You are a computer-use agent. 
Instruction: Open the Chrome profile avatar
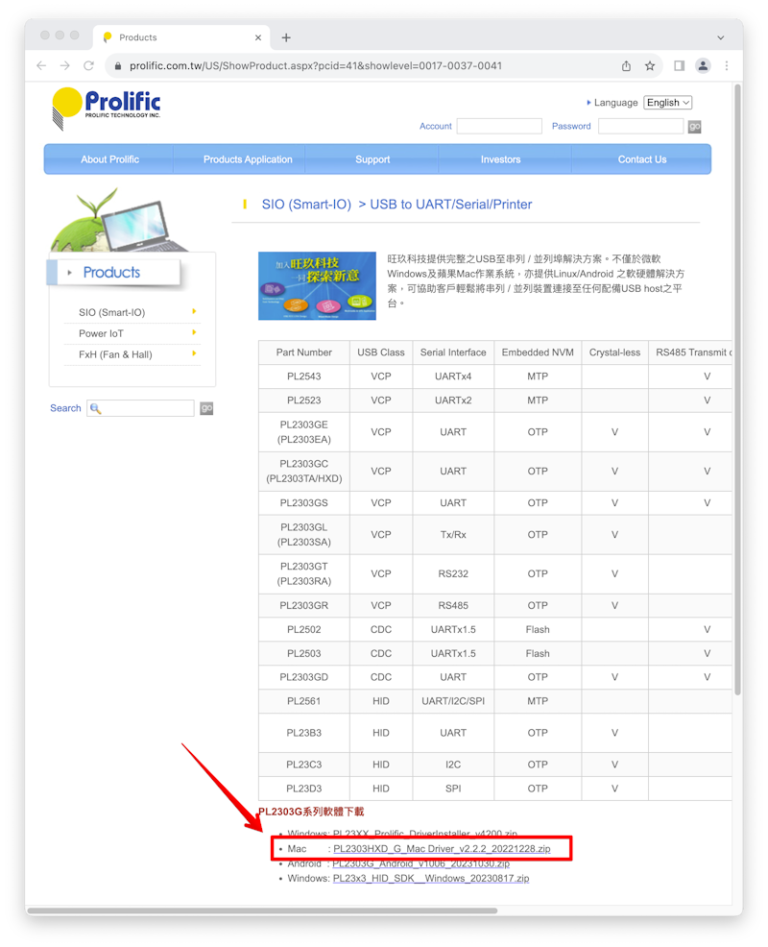point(703,66)
